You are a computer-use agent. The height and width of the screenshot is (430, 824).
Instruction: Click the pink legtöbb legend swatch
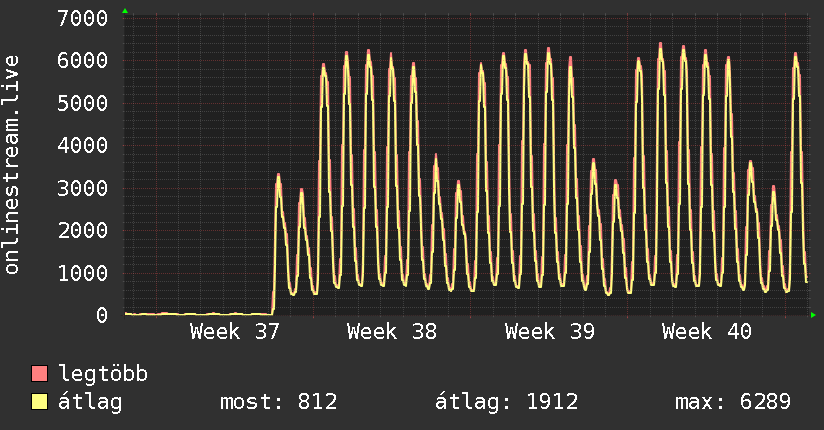39,374
